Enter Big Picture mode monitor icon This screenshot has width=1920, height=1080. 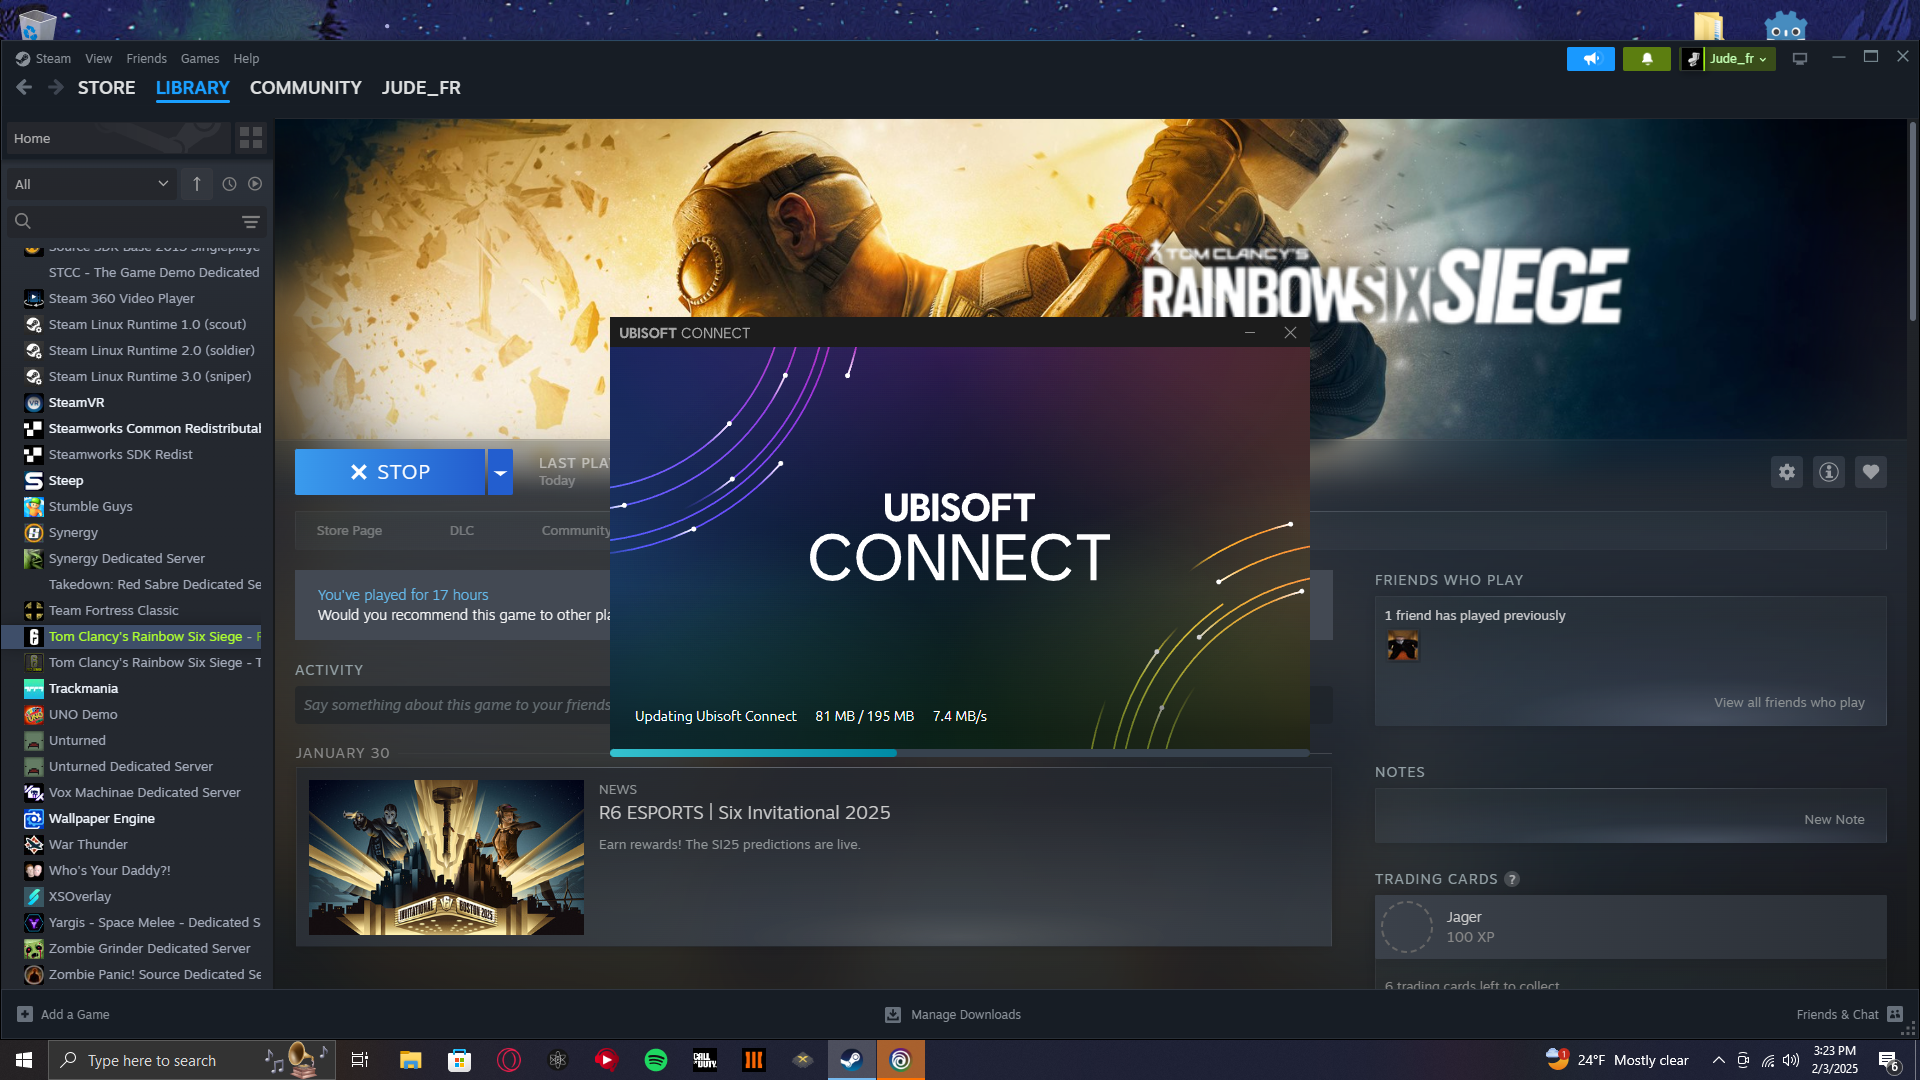pos(1800,59)
